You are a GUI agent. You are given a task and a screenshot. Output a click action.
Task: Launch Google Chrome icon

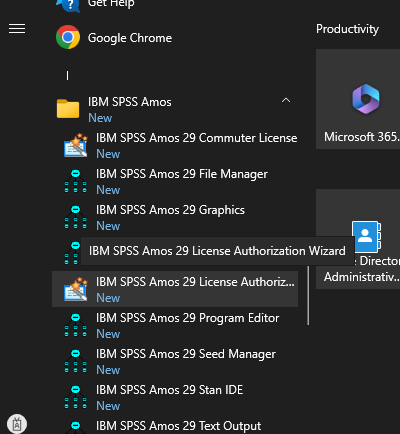coord(68,37)
